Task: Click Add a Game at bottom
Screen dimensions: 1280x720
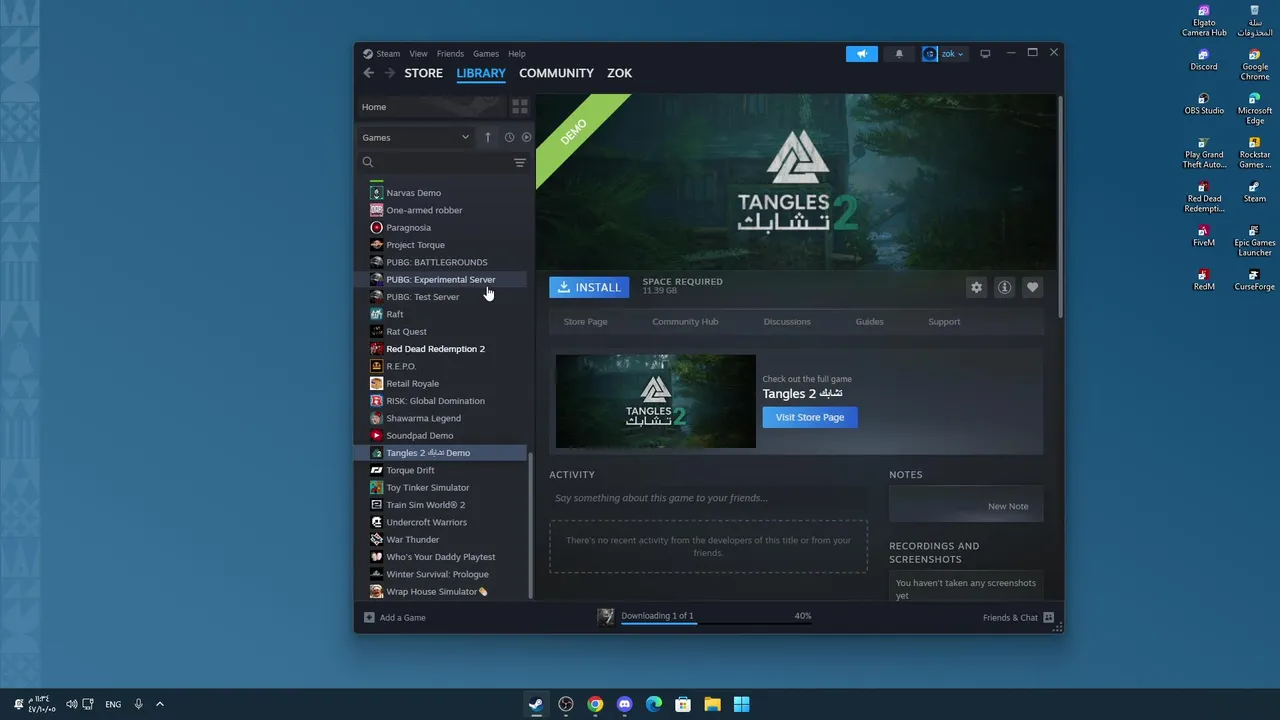Action: click(395, 618)
